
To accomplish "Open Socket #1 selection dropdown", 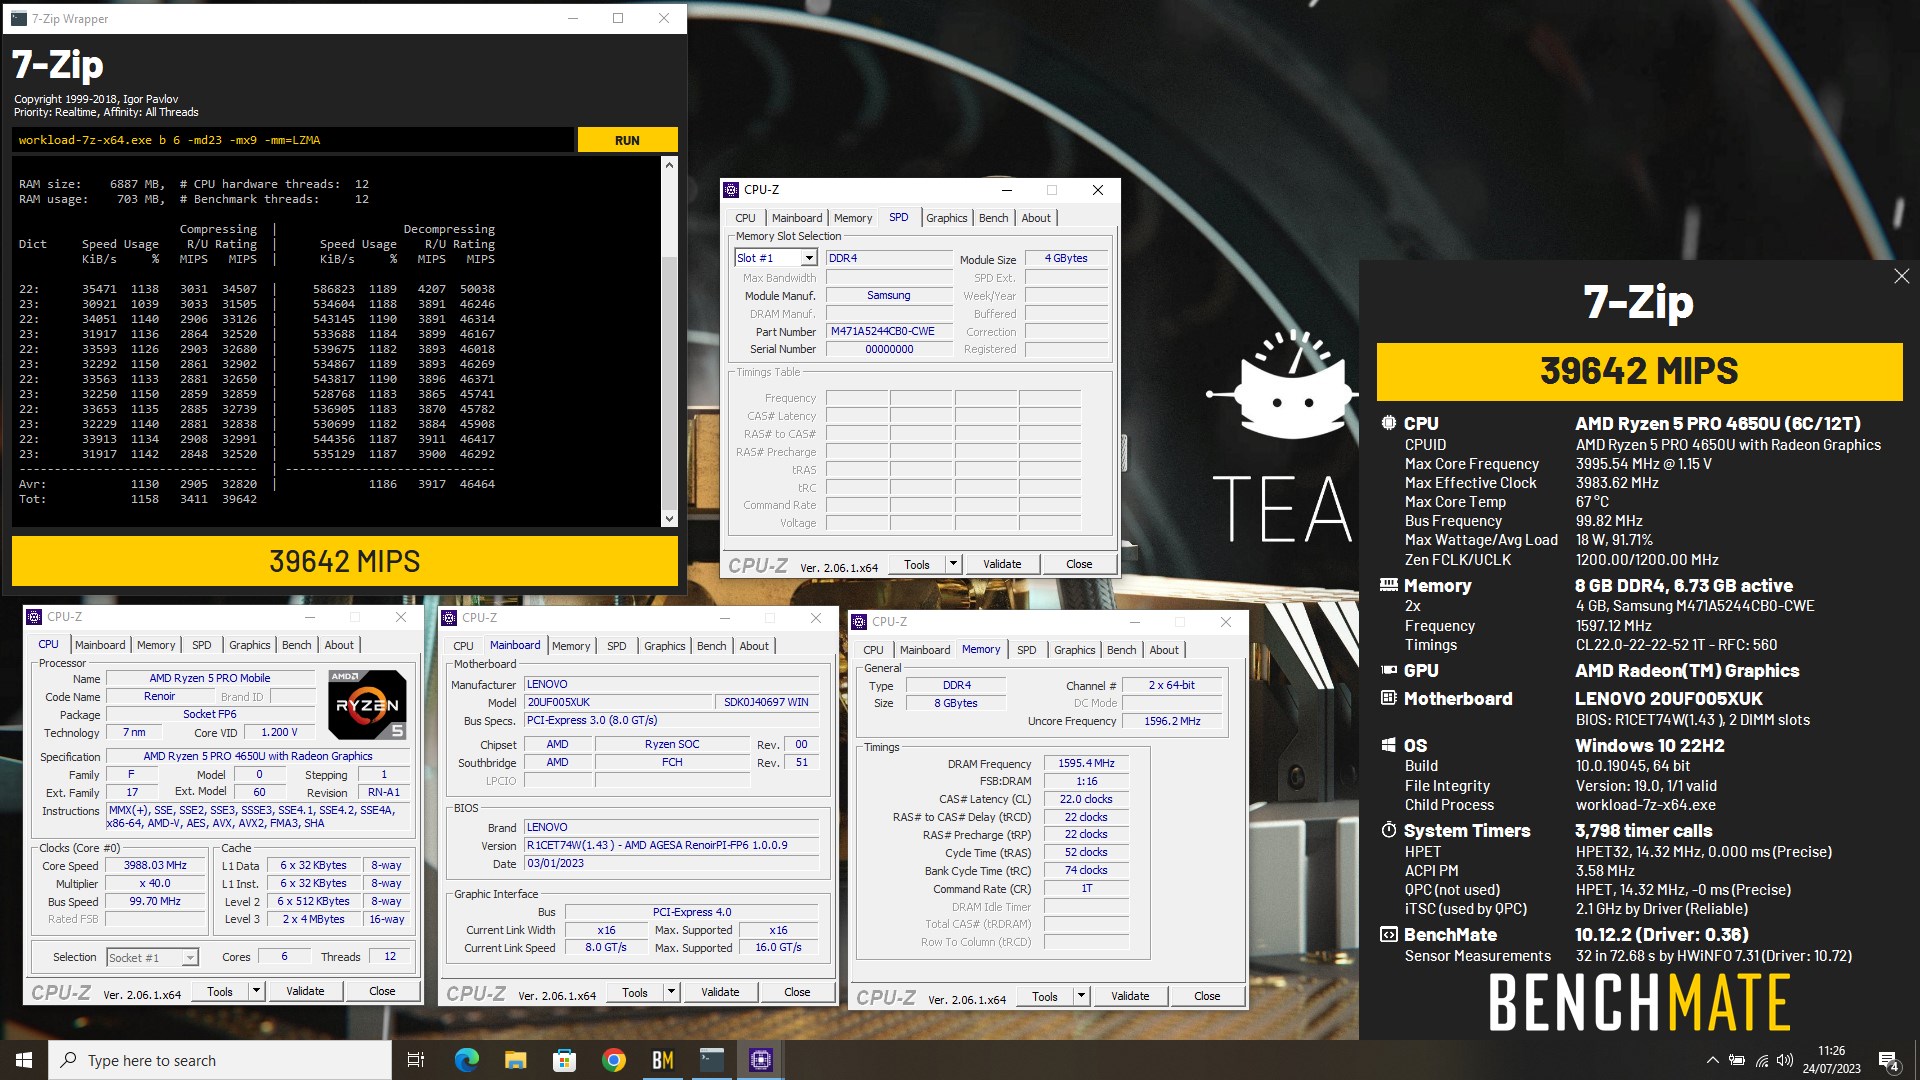I will pos(152,958).
